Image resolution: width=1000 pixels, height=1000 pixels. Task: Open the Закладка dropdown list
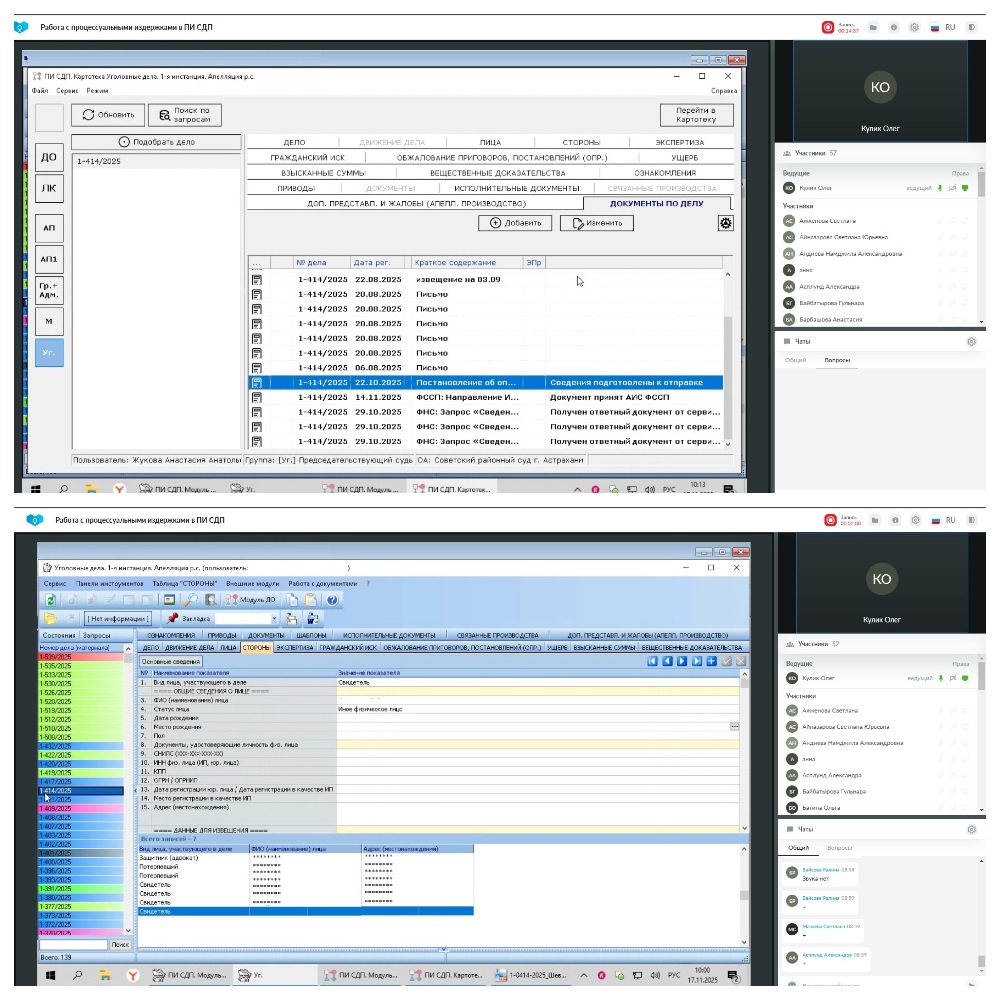coord(274,618)
